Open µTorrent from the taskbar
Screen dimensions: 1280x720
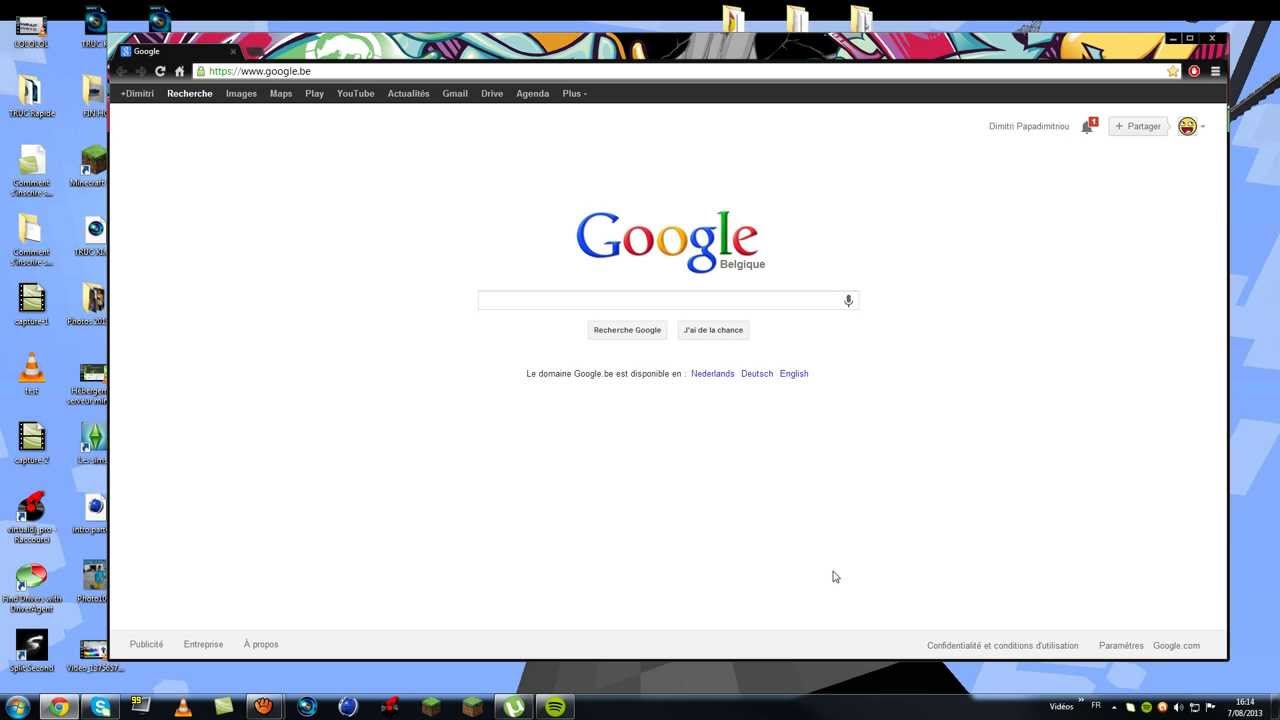click(514, 707)
